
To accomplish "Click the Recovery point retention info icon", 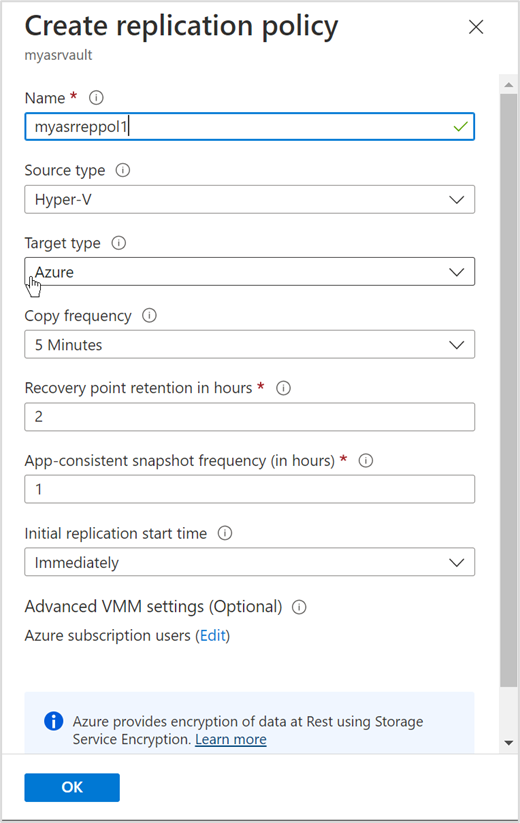I will [x=283, y=388].
